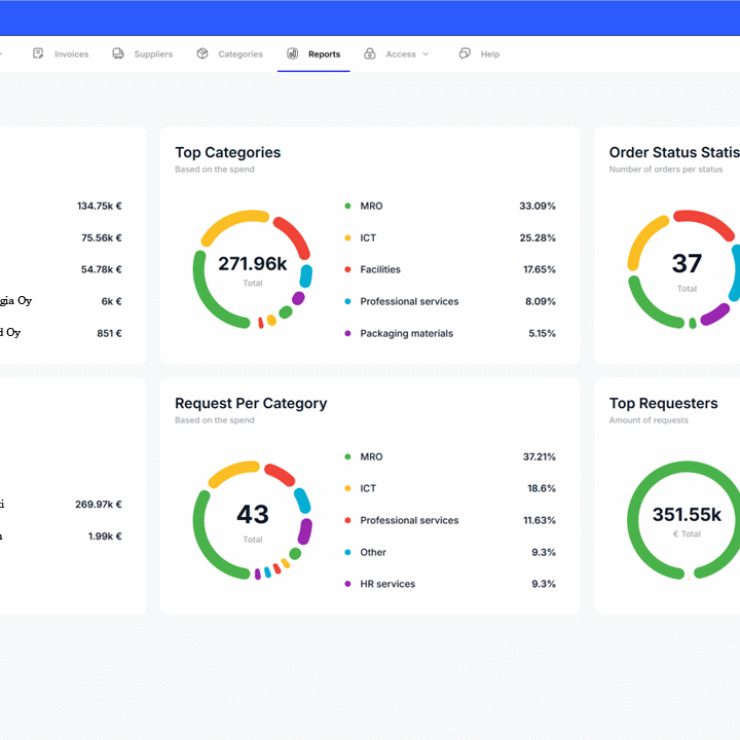Click the Top Categories card title
740x740 pixels.
(x=228, y=153)
